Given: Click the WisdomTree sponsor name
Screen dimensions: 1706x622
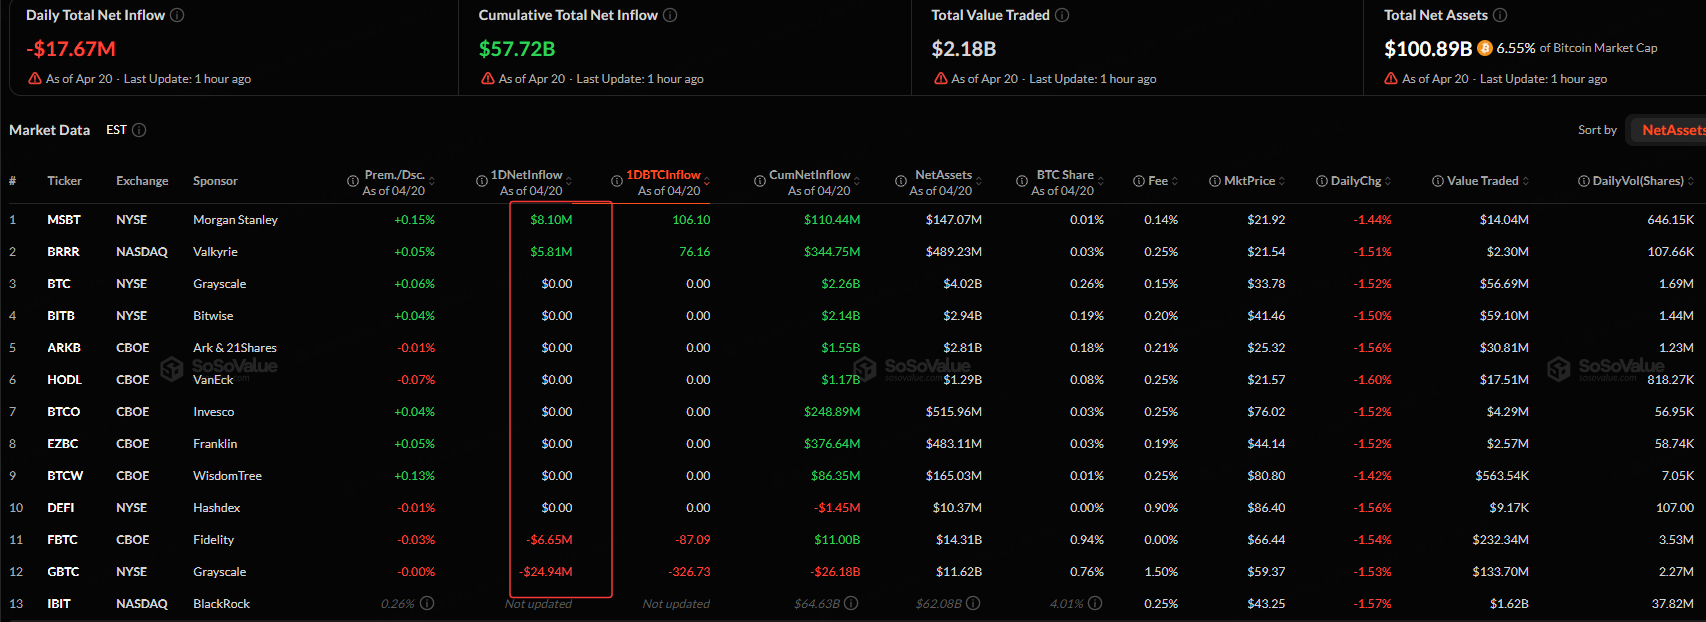Looking at the screenshot, I should click(x=227, y=475).
